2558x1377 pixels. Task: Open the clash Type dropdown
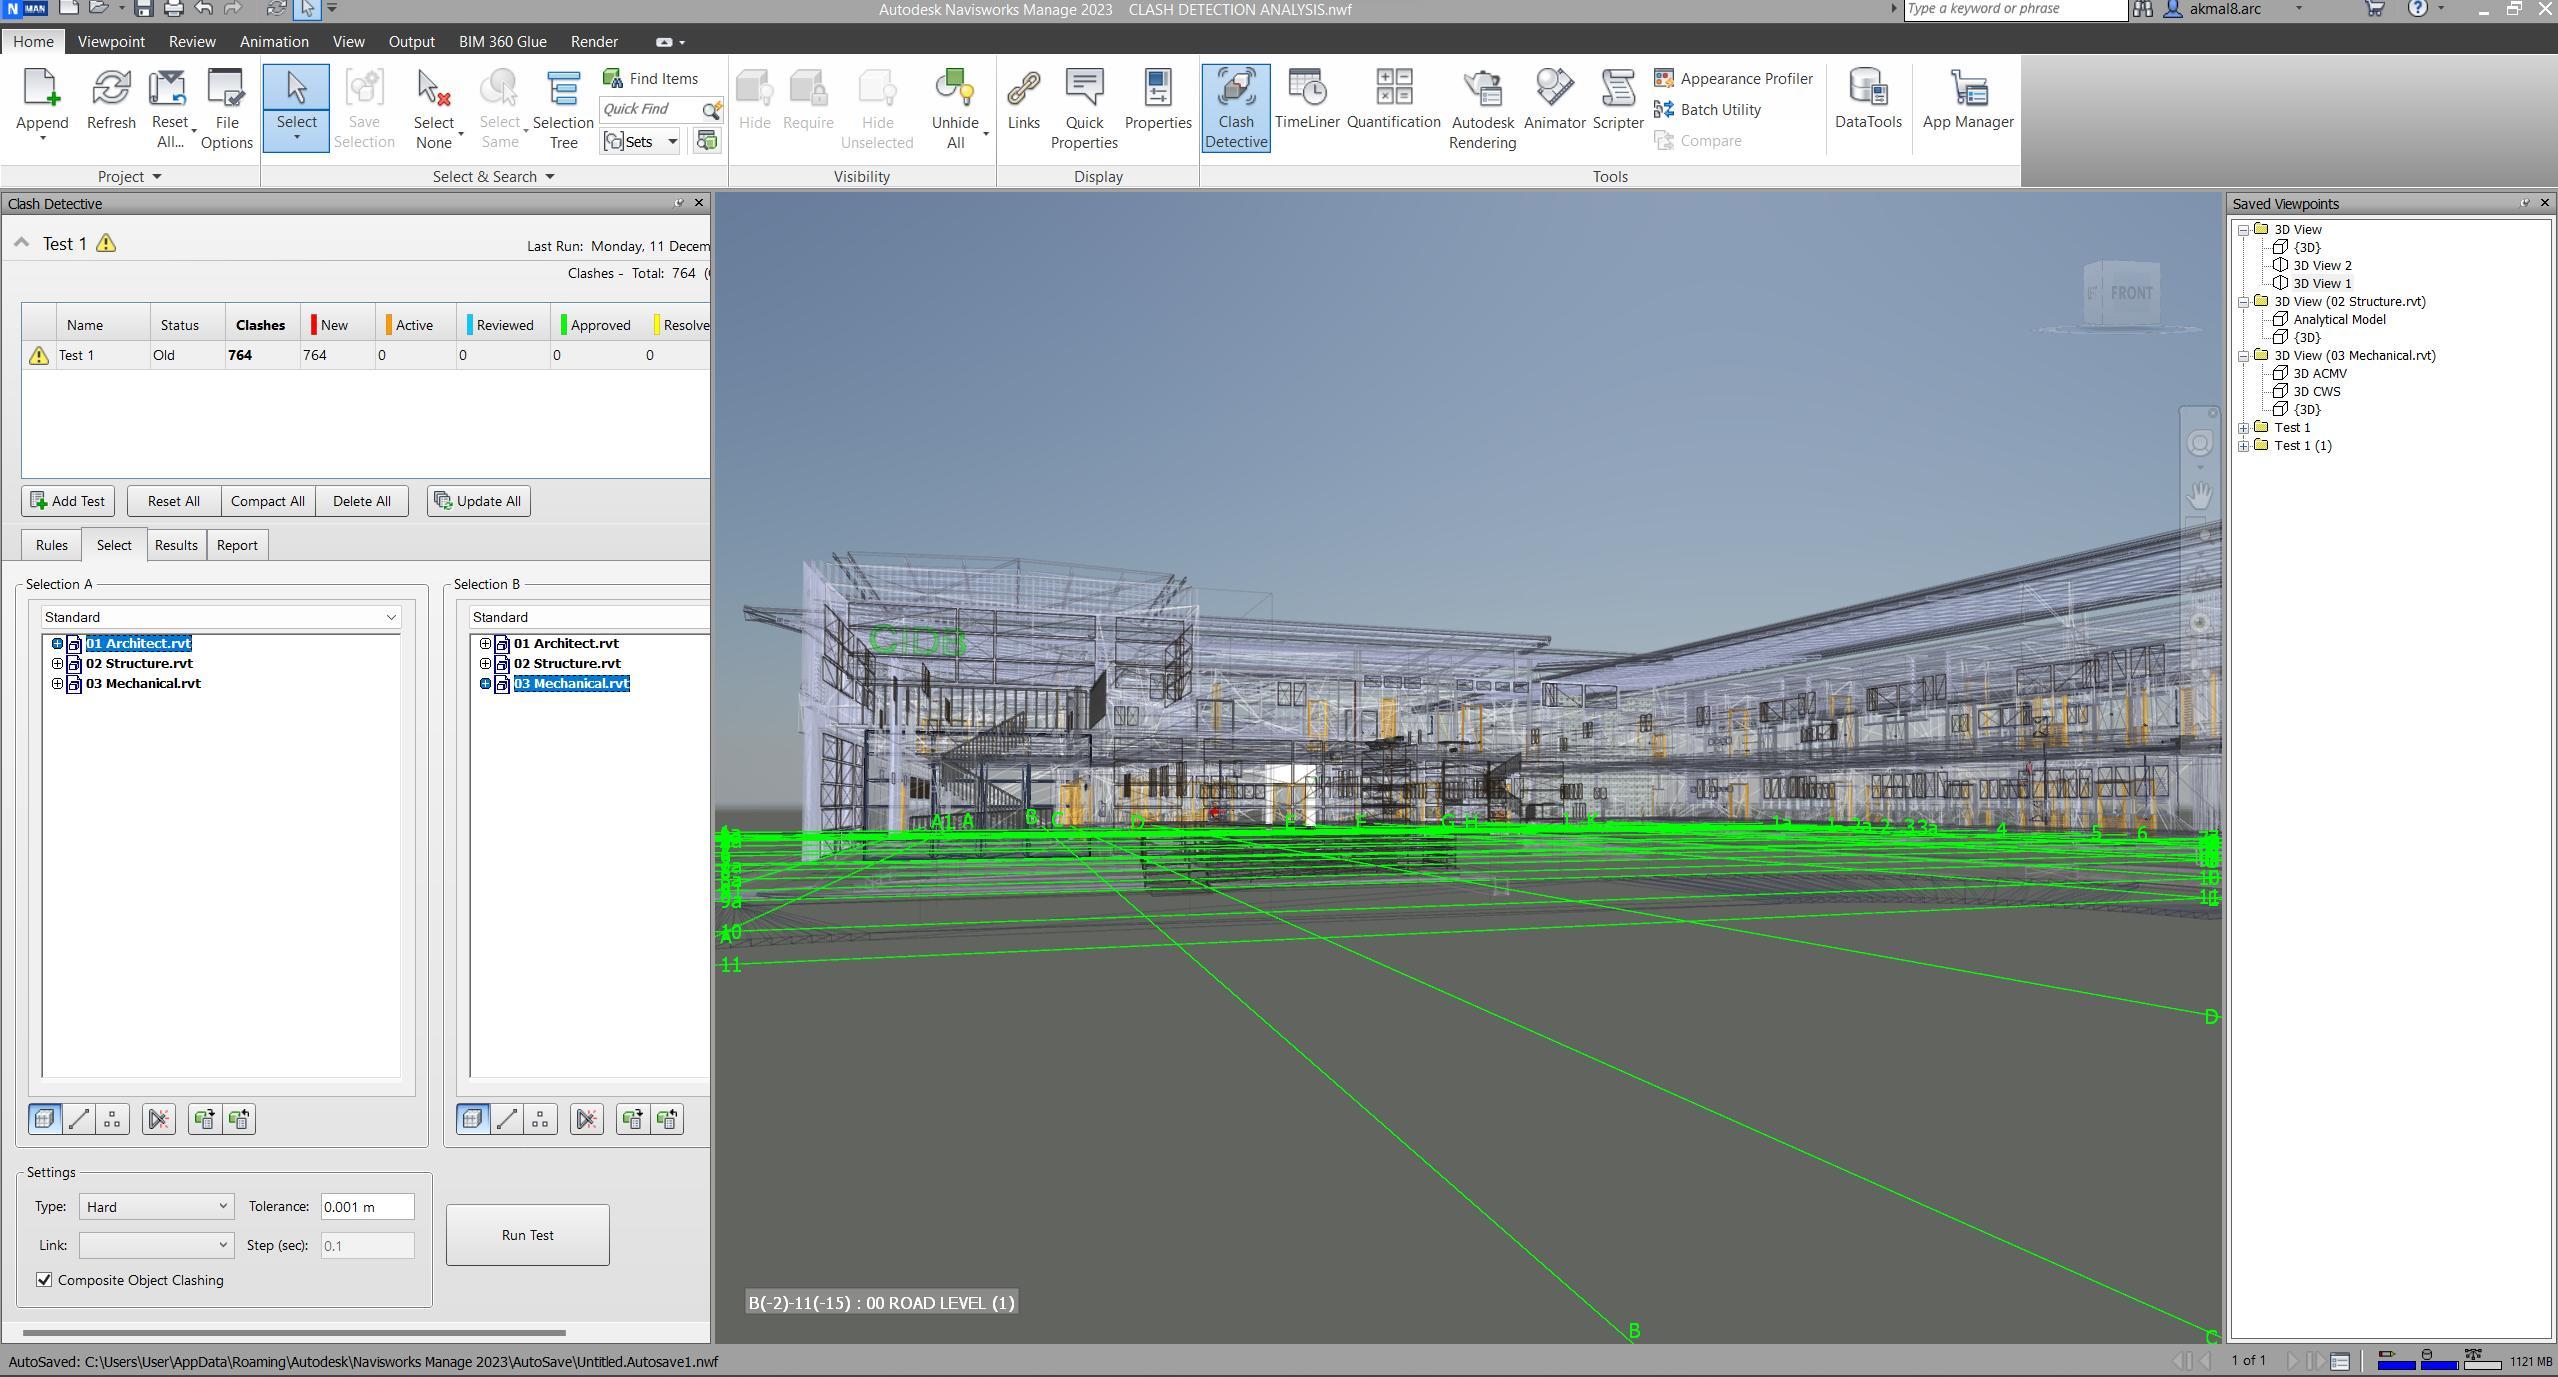(156, 1206)
